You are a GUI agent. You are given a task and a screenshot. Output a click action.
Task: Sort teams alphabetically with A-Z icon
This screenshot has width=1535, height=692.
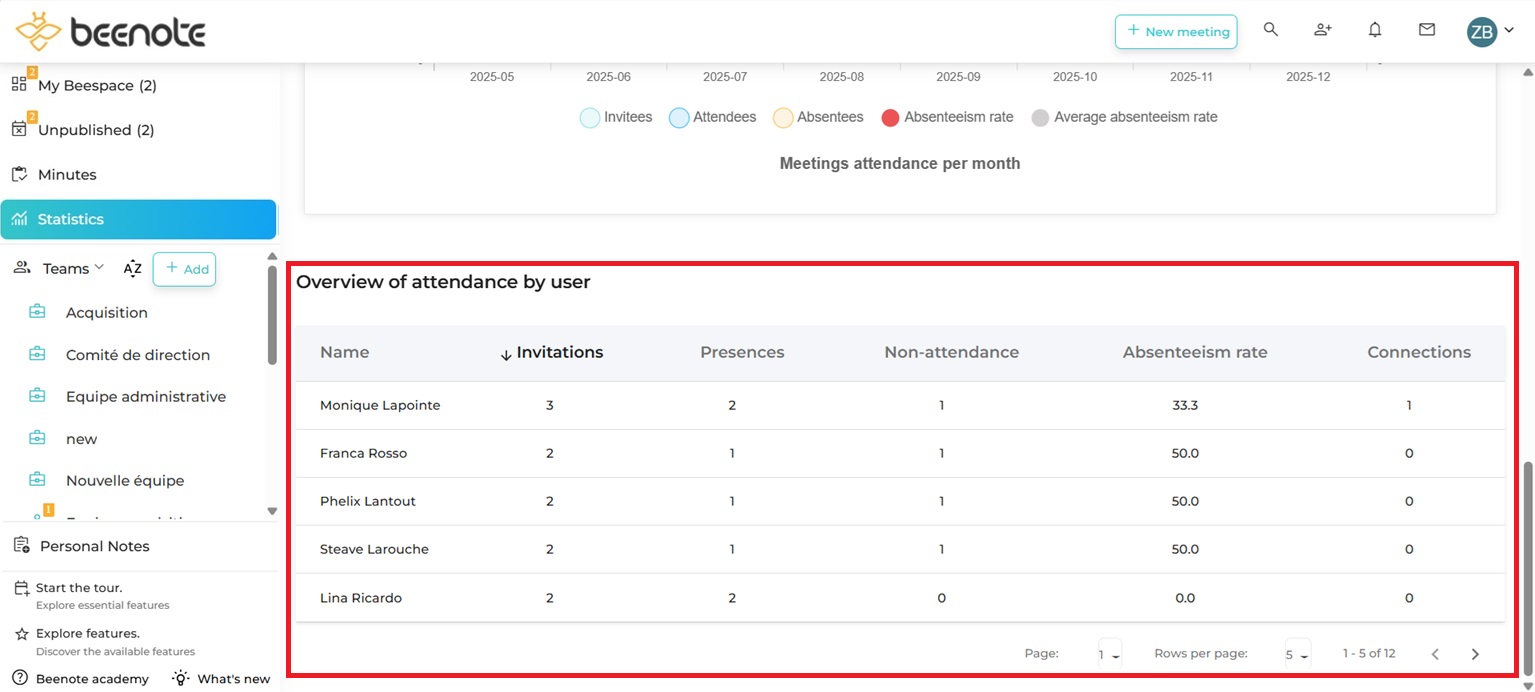point(132,268)
